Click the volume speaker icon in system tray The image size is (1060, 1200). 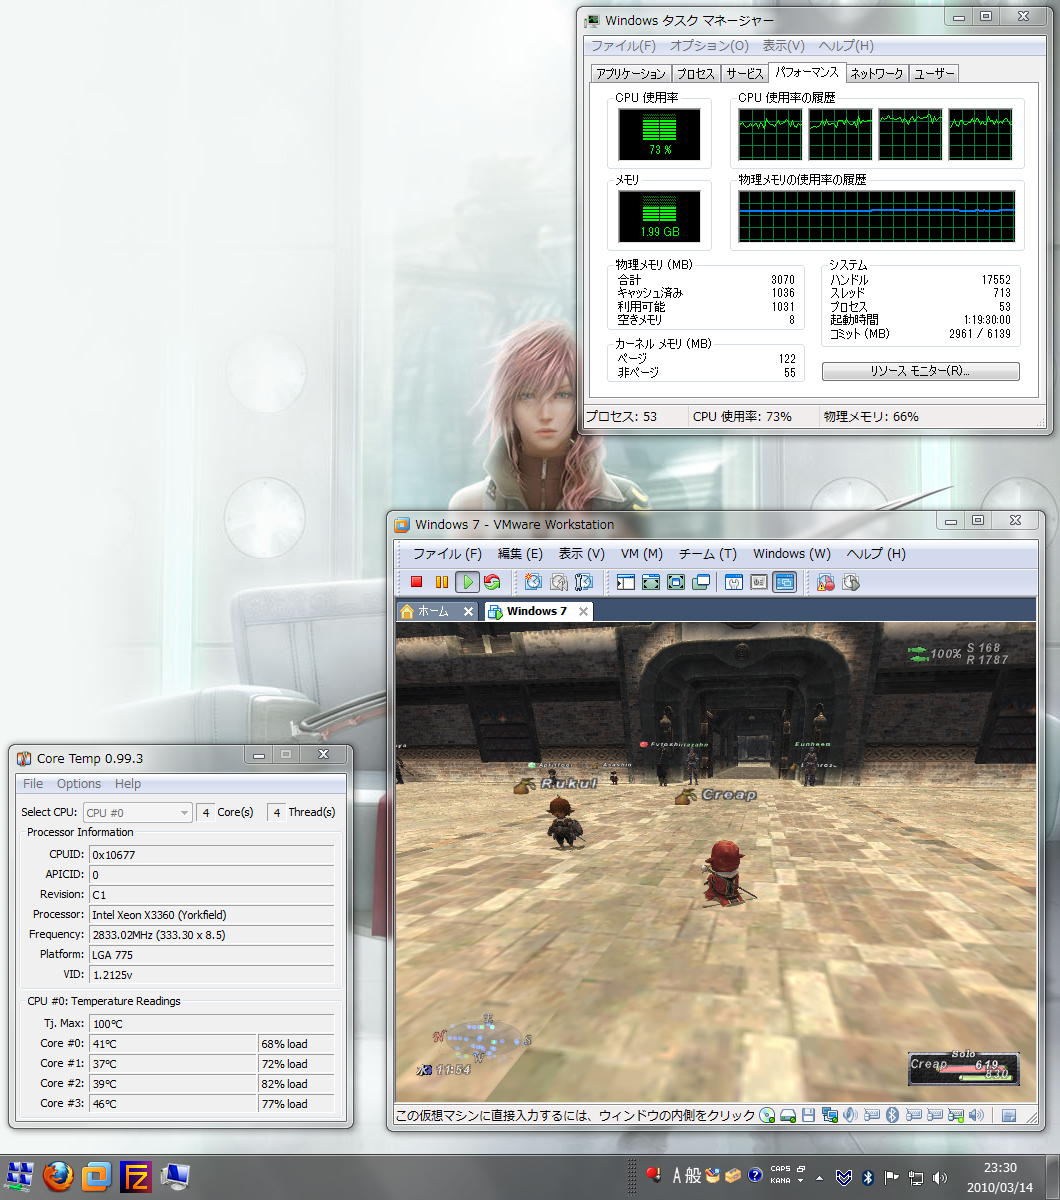pos(940,1177)
